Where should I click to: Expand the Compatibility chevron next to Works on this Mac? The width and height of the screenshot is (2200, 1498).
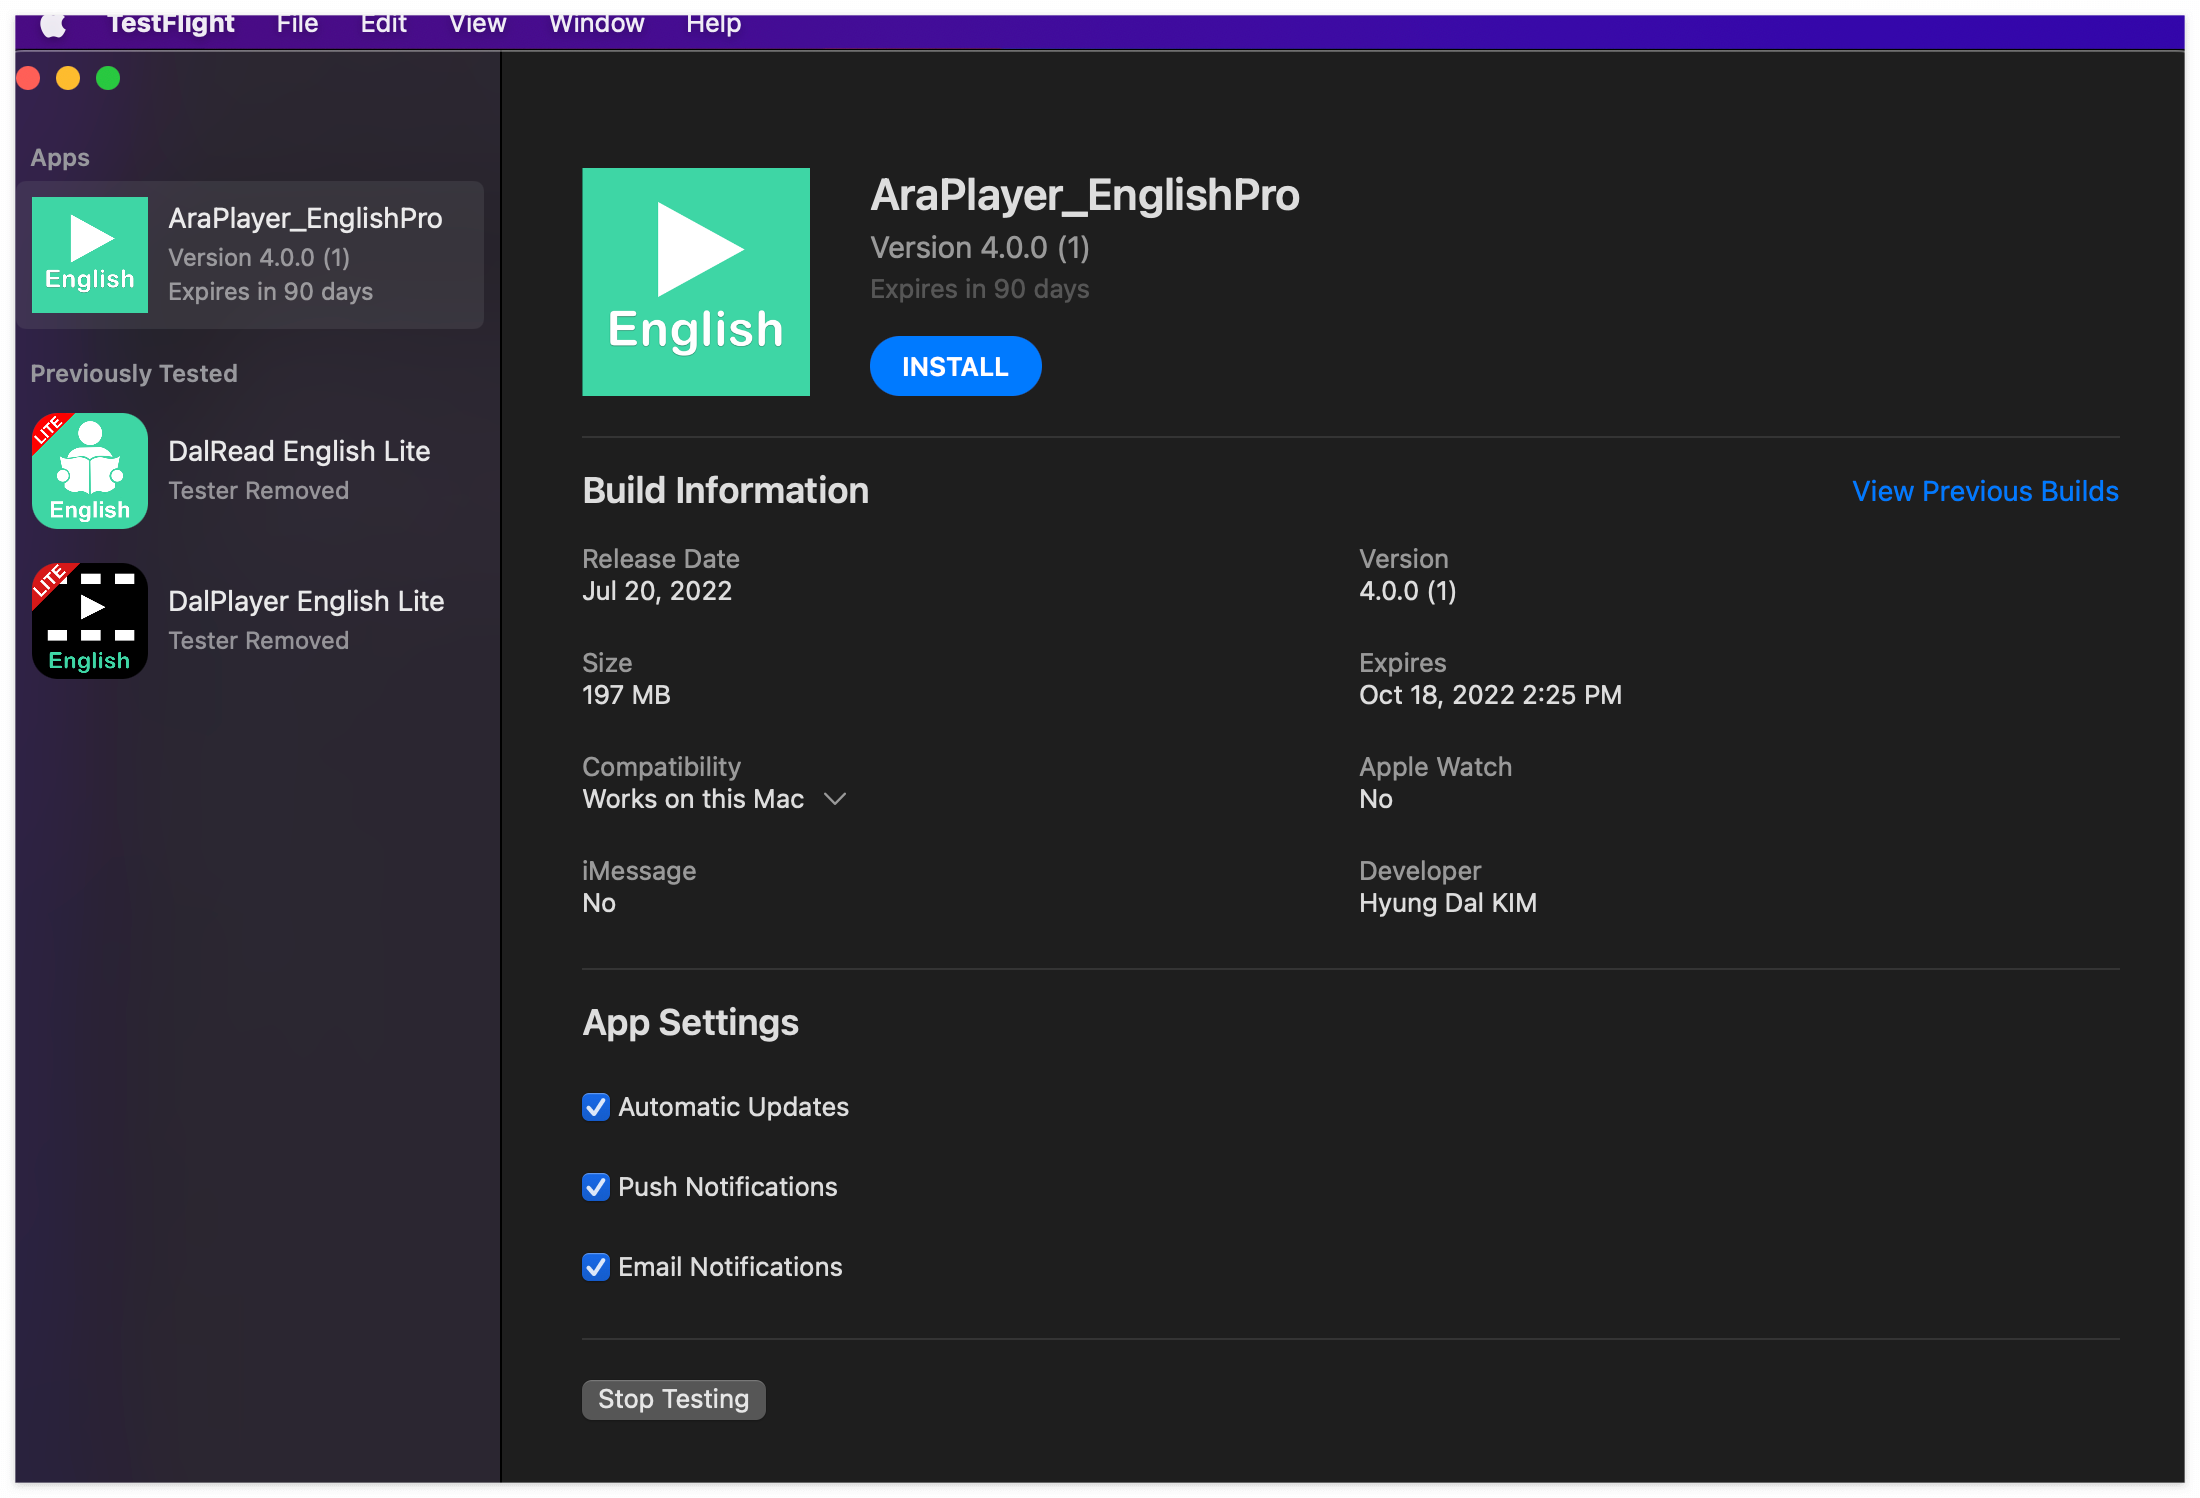pos(835,799)
